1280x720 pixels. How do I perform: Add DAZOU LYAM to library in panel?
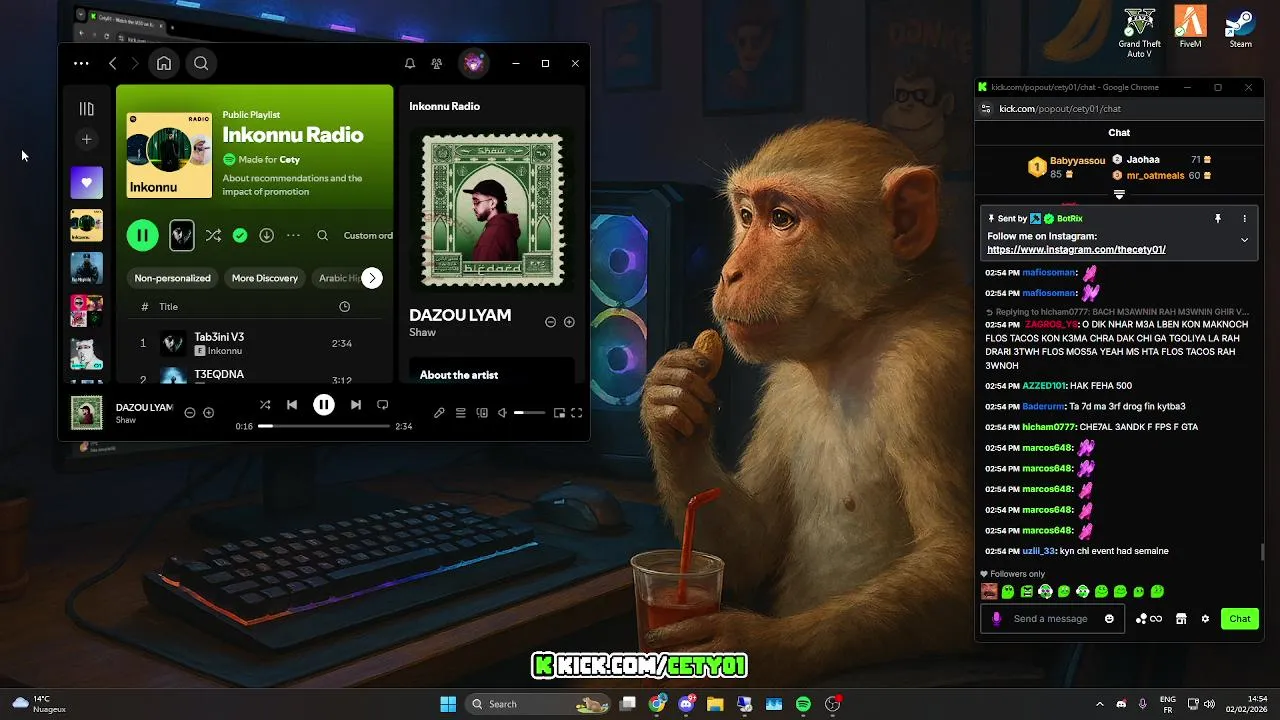pyautogui.click(x=569, y=322)
